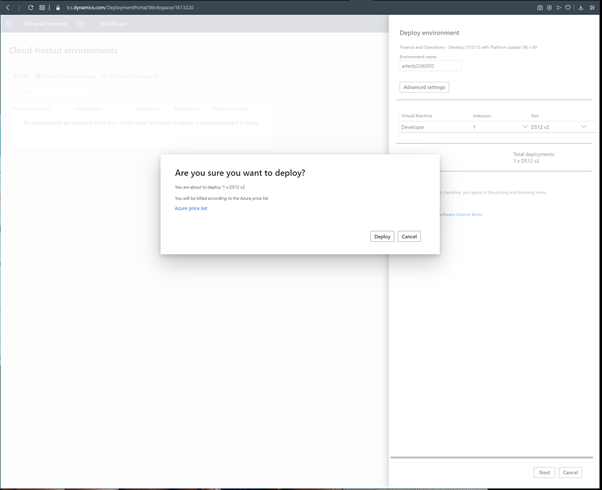
Task: Click the browser forward arrow
Action: [x=19, y=7]
